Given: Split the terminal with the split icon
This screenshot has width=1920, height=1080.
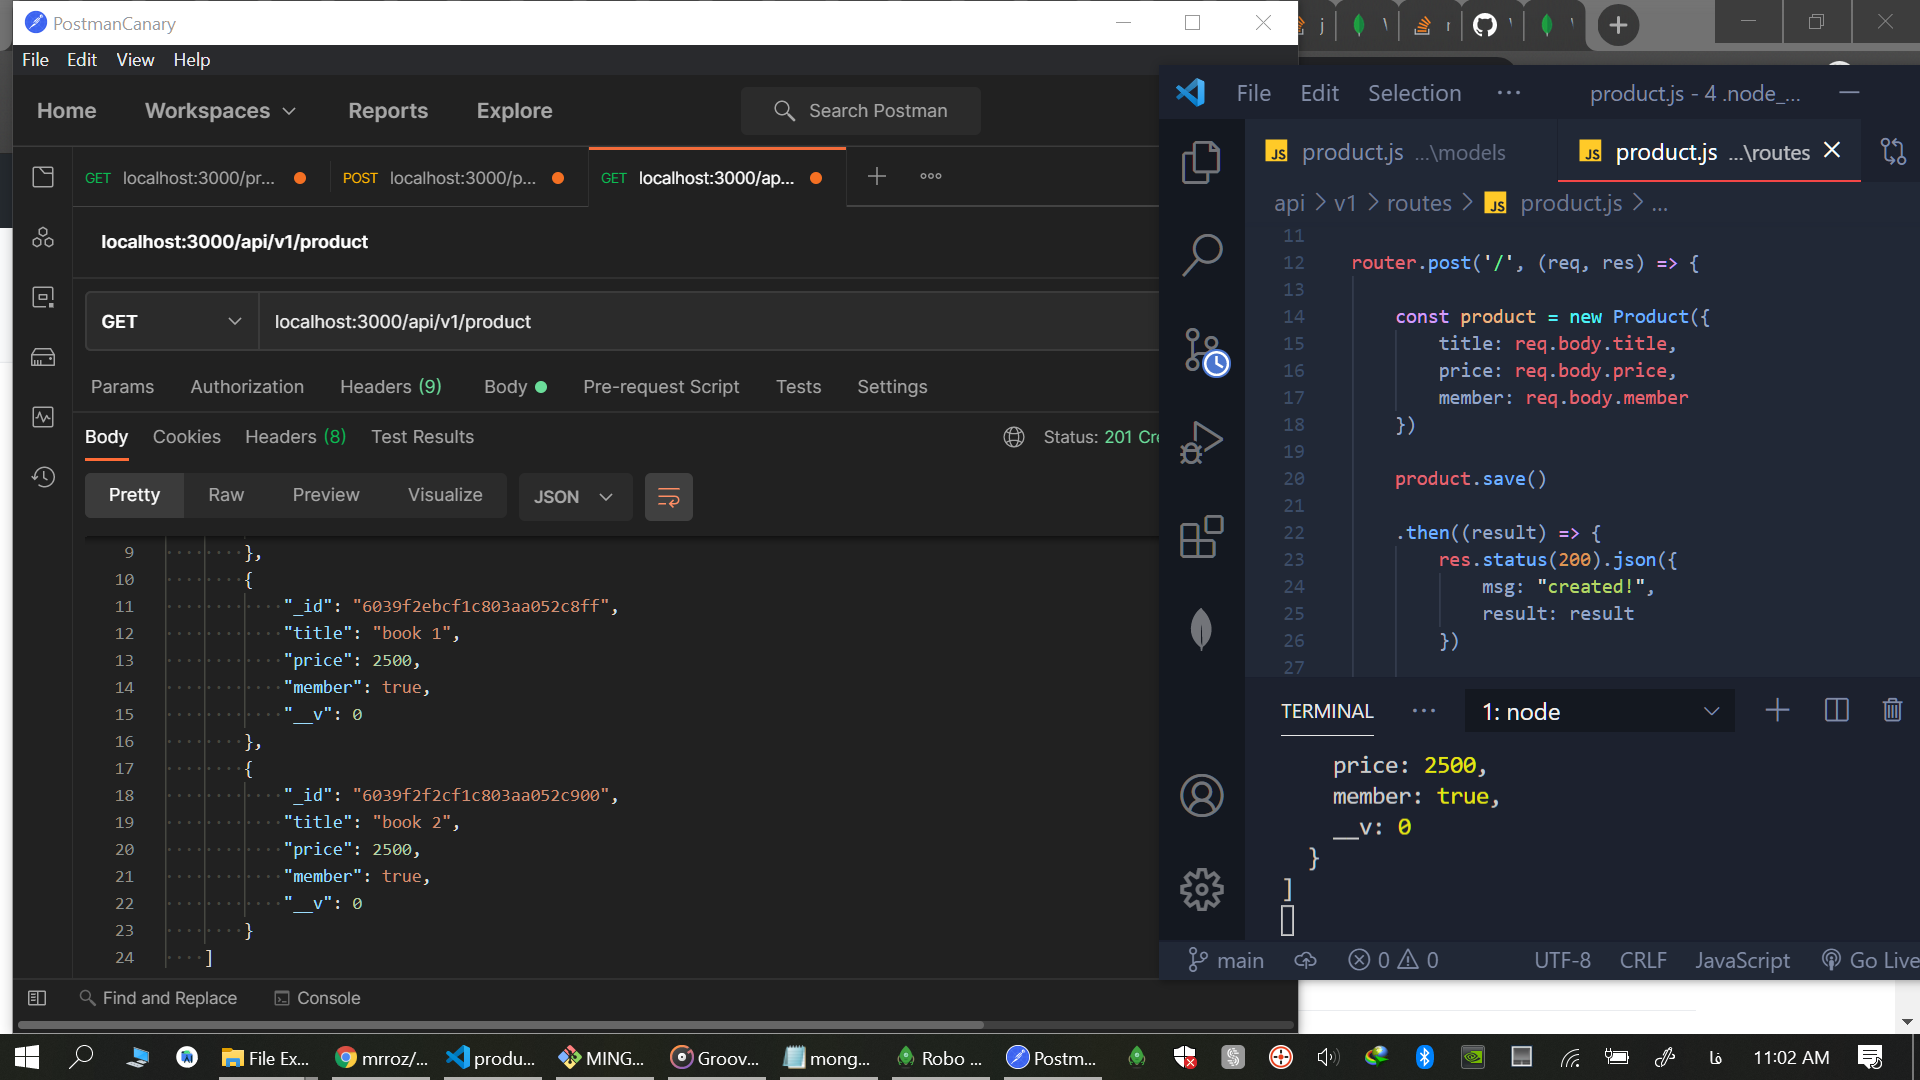Looking at the screenshot, I should click(x=1837, y=710).
